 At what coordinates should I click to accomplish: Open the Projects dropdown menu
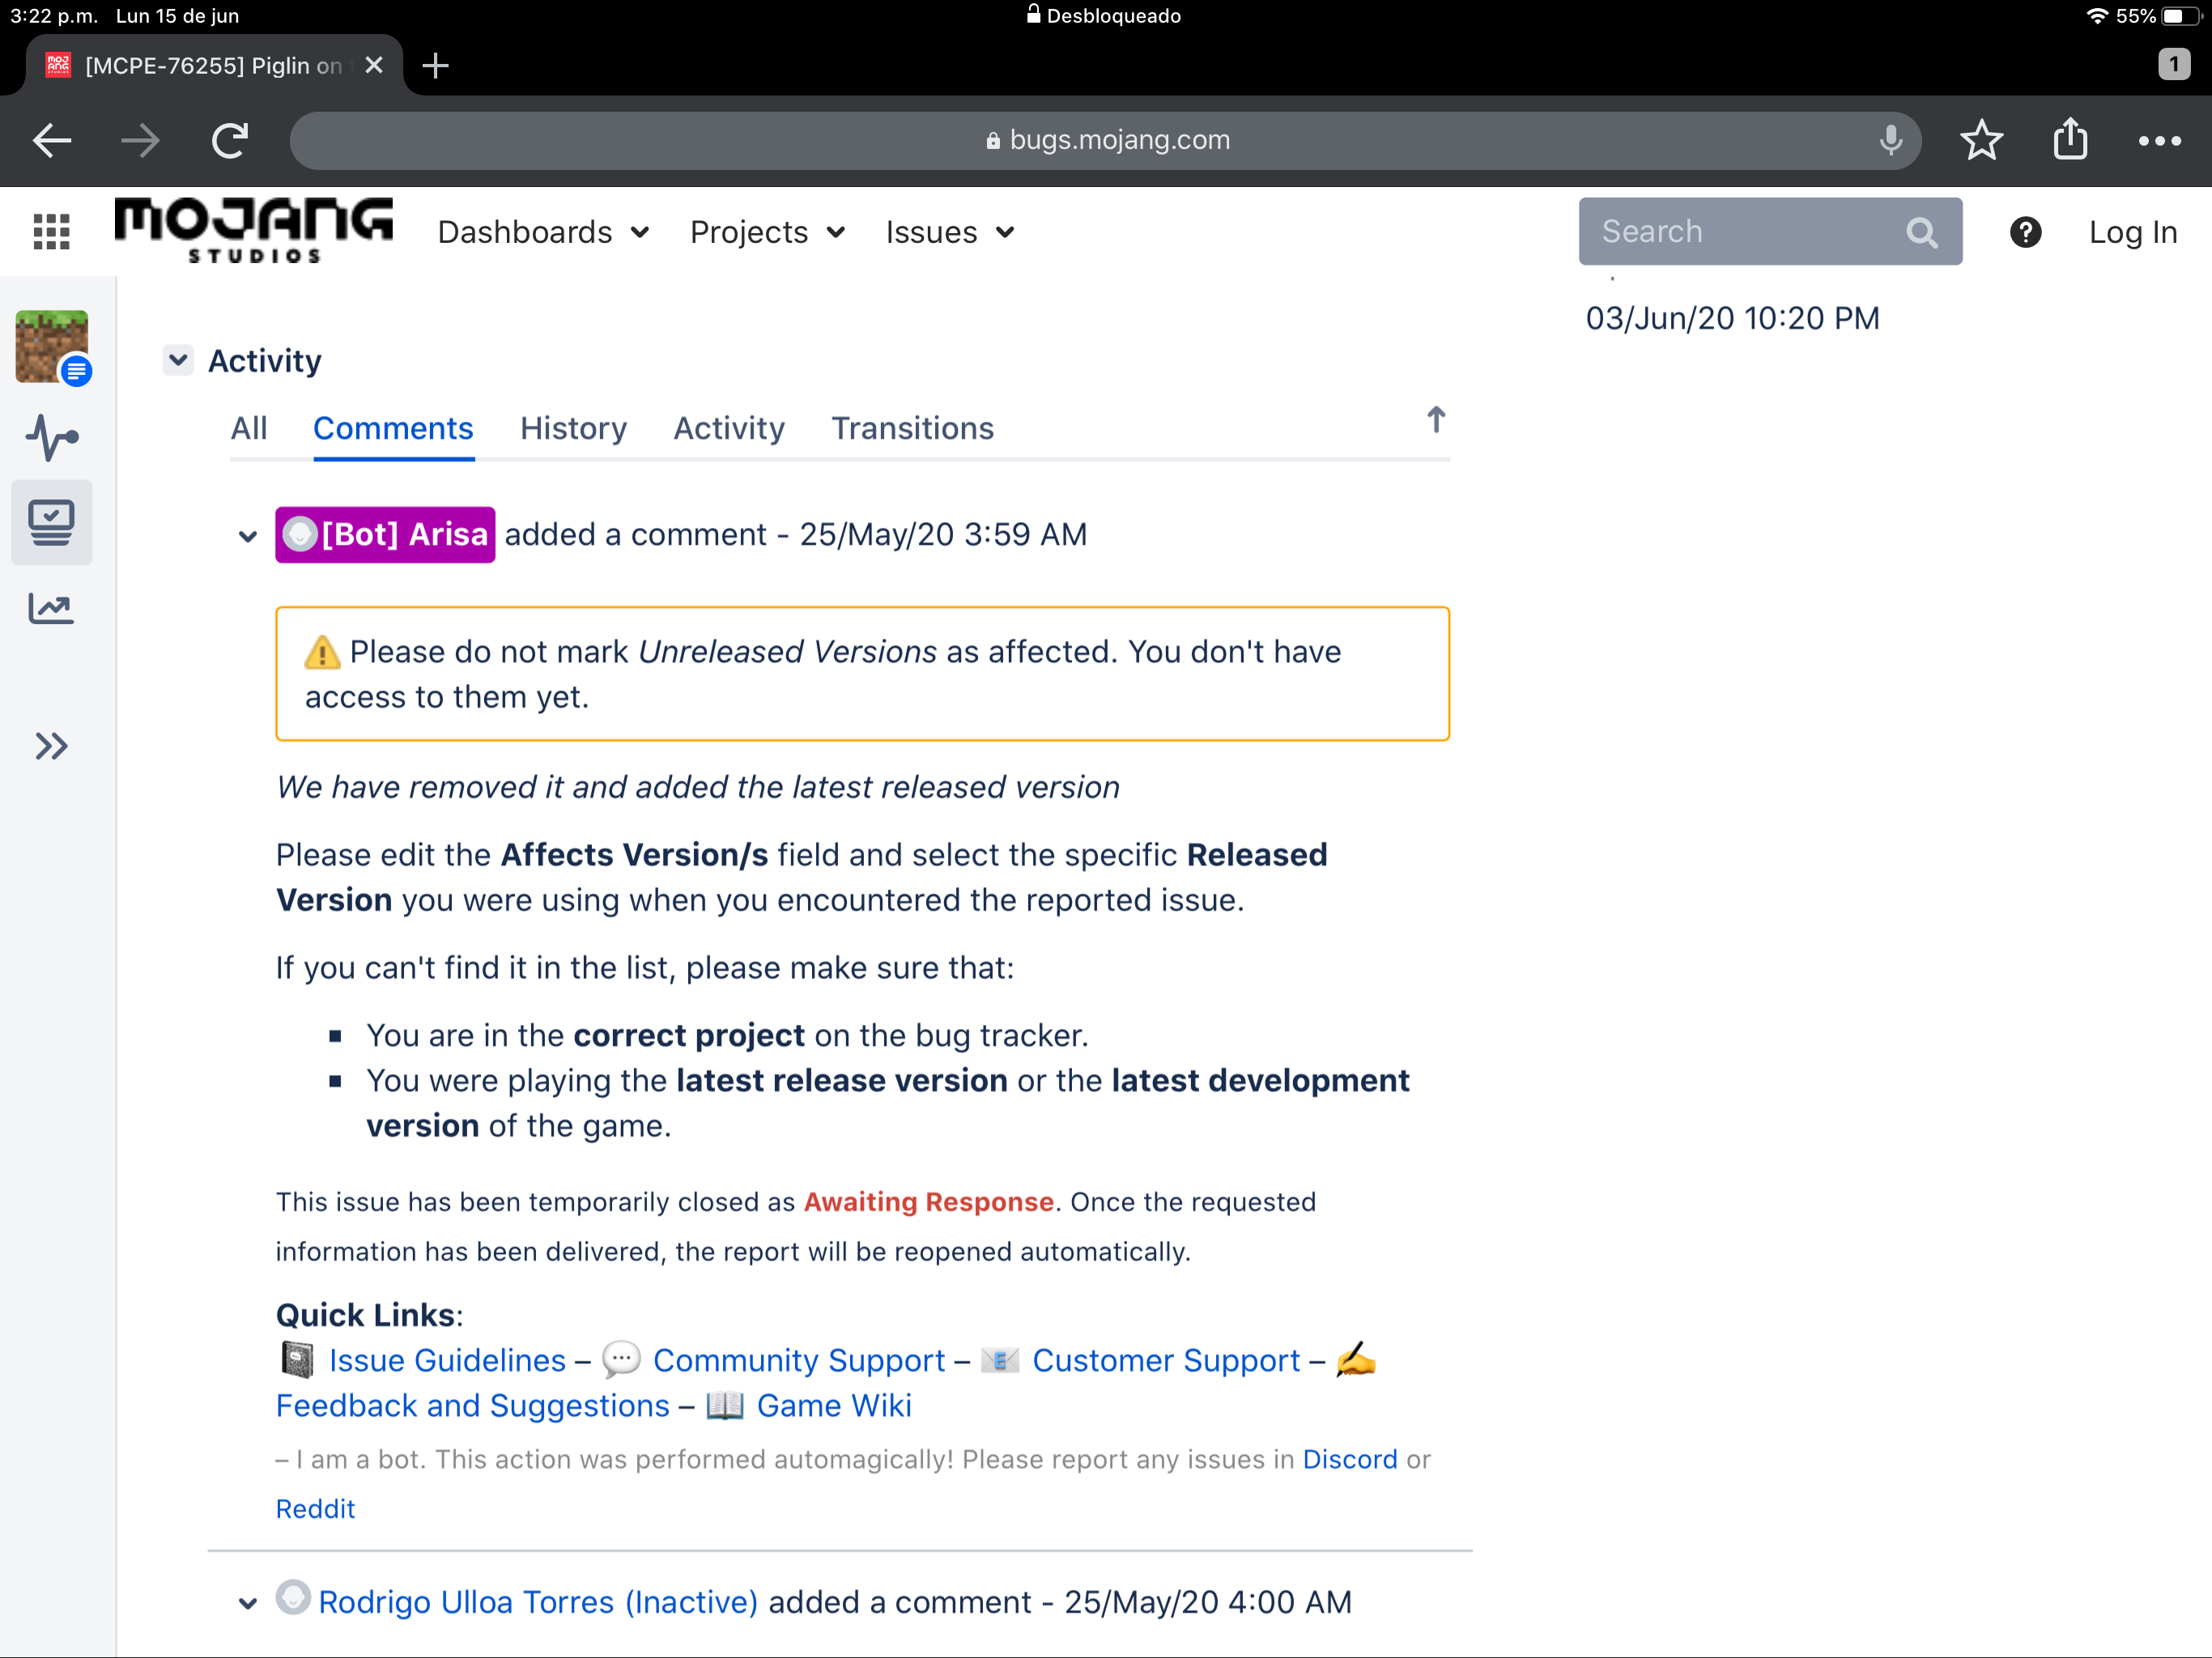point(767,232)
